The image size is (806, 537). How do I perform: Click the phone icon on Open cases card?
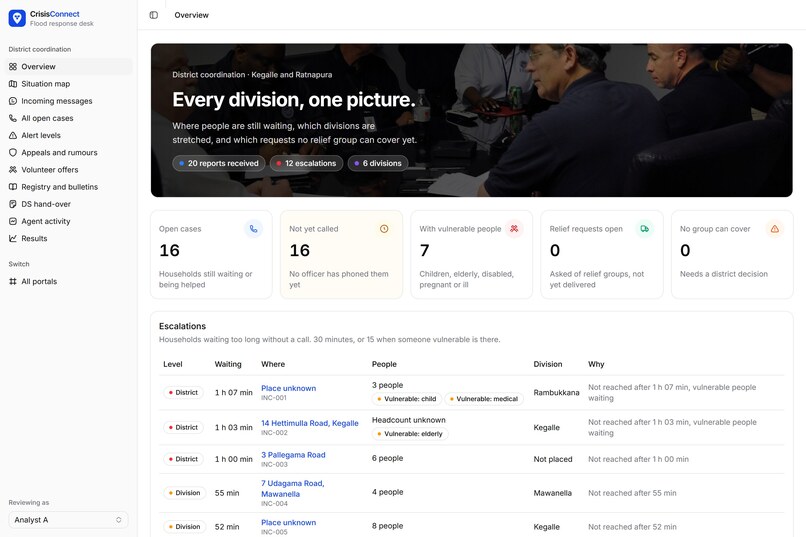[253, 229]
